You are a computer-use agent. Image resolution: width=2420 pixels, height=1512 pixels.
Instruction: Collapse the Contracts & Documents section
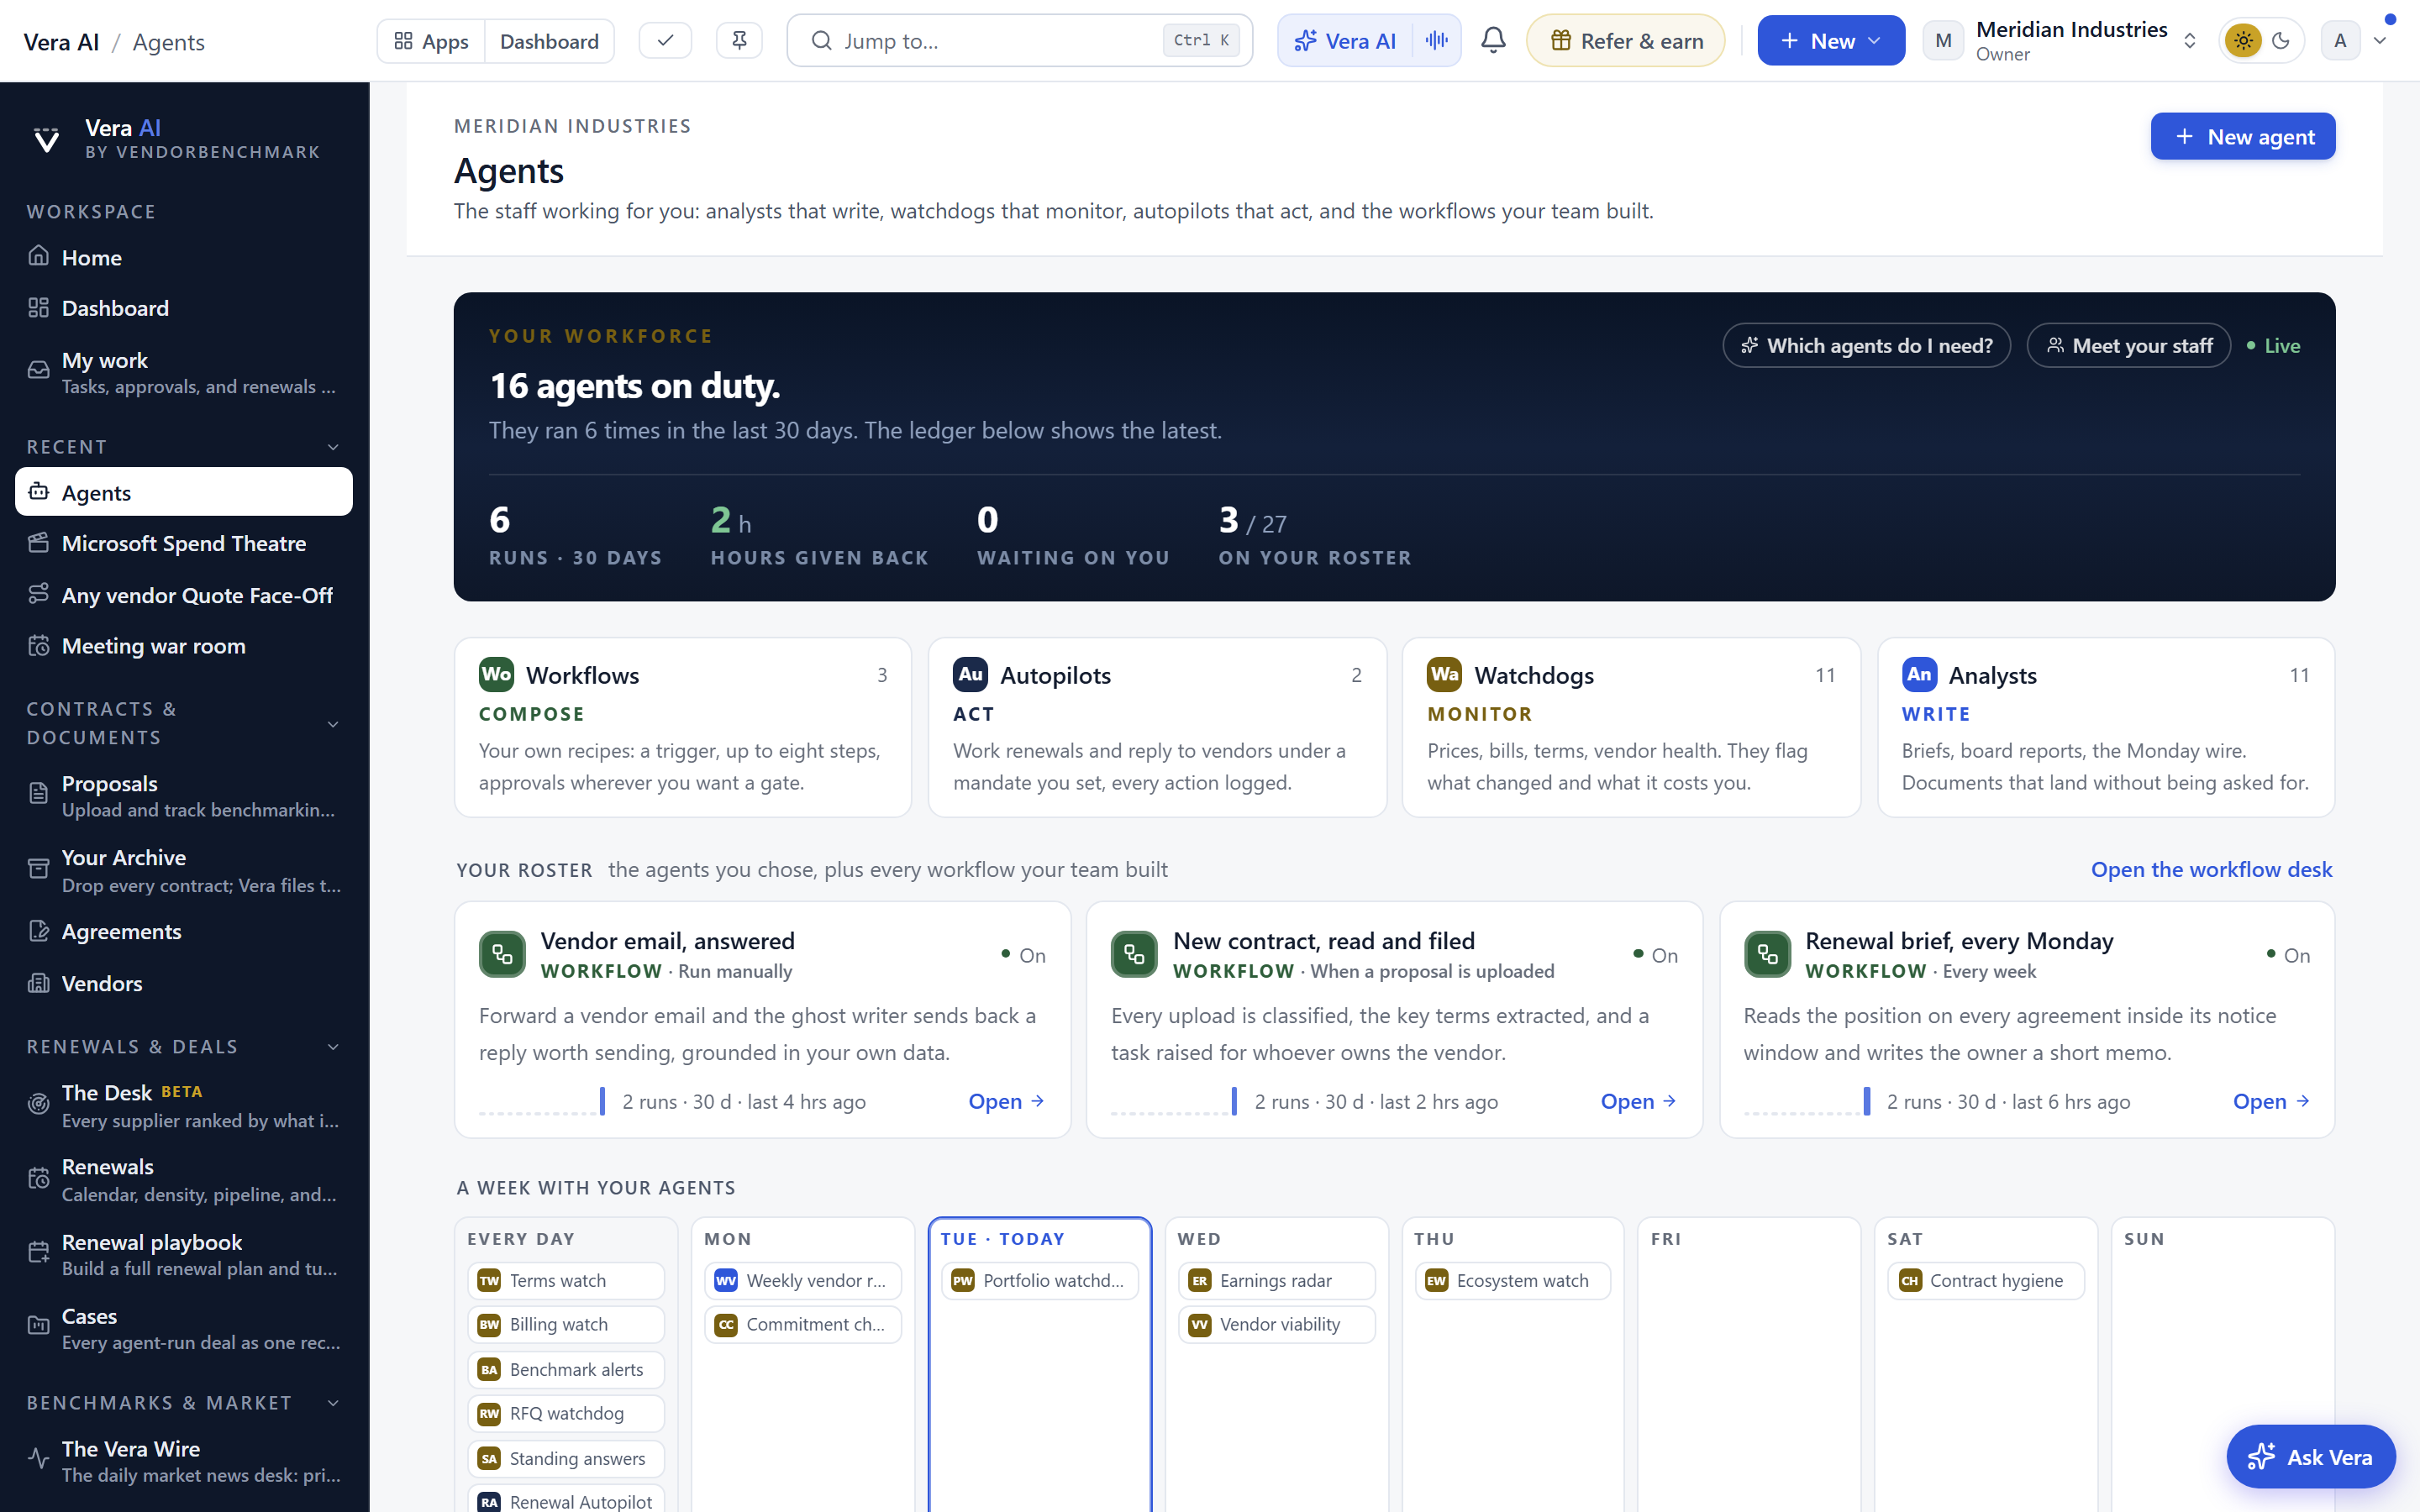point(333,724)
